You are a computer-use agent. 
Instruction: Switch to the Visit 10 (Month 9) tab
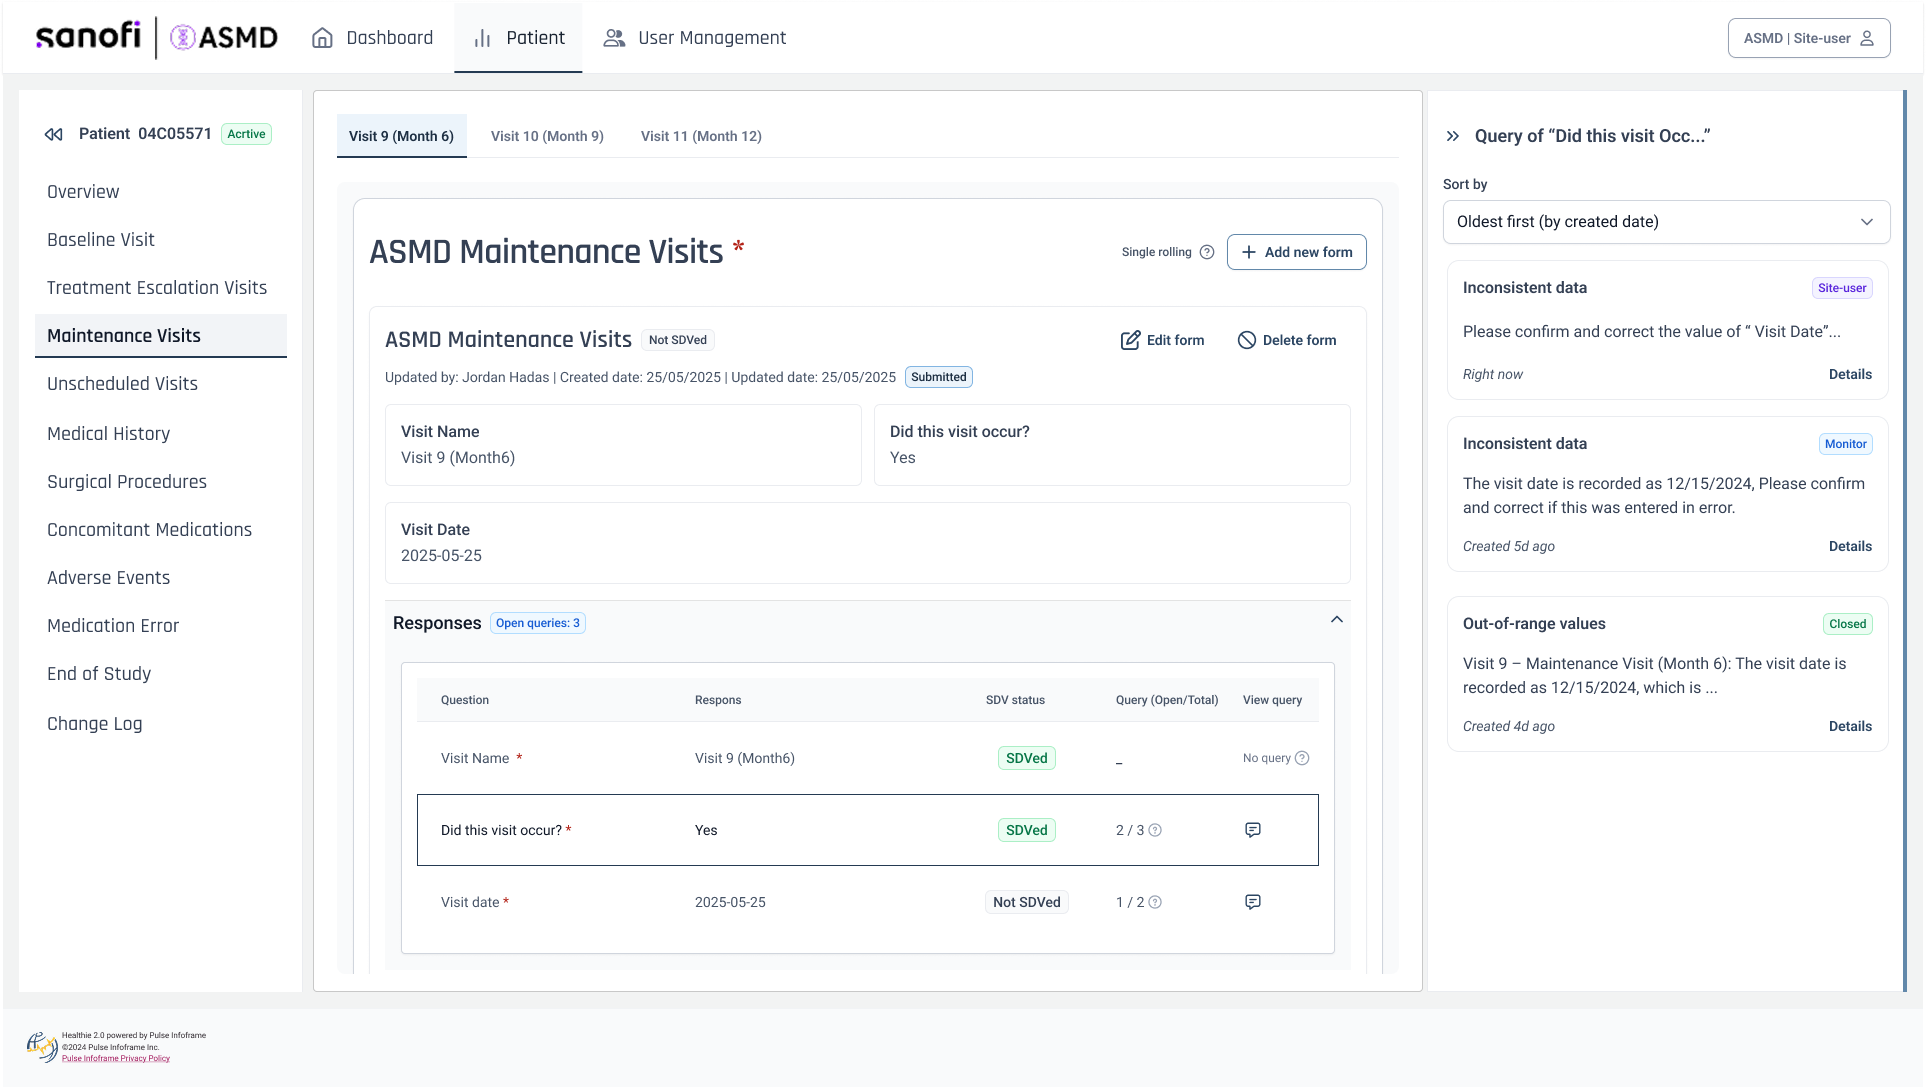point(547,136)
